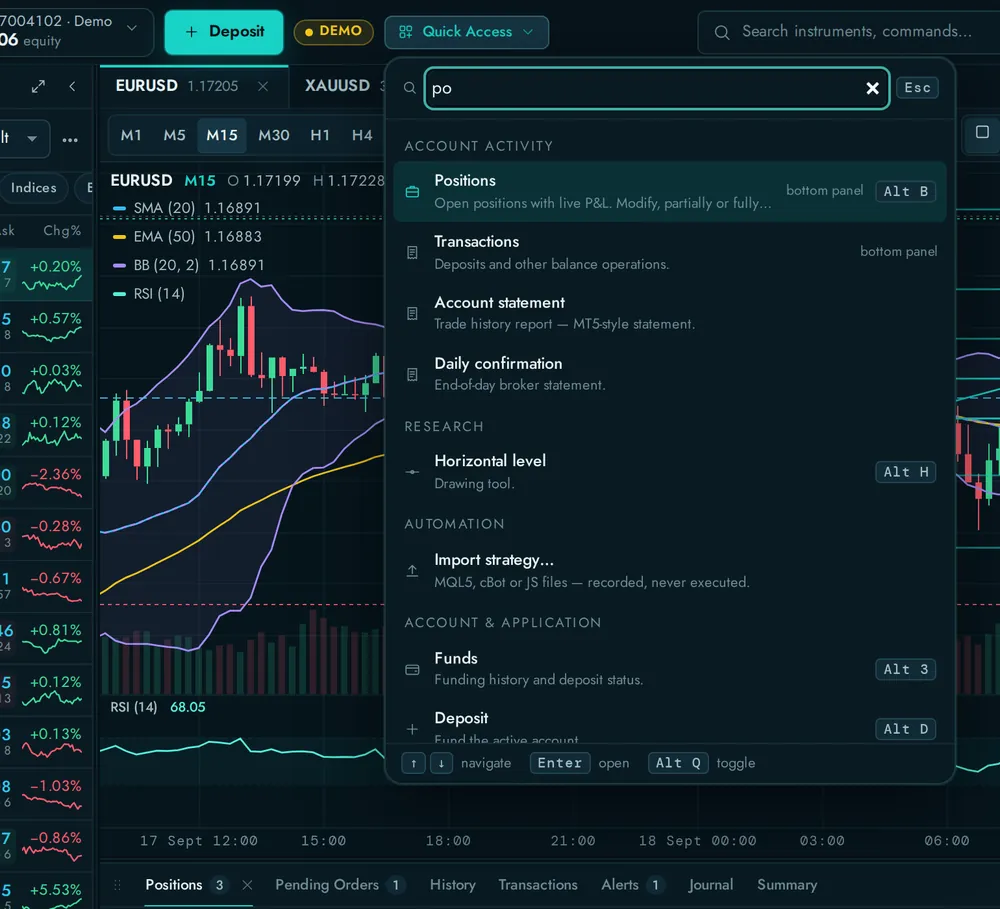
Task: Collapse the watchlist side panel
Action: tap(72, 86)
